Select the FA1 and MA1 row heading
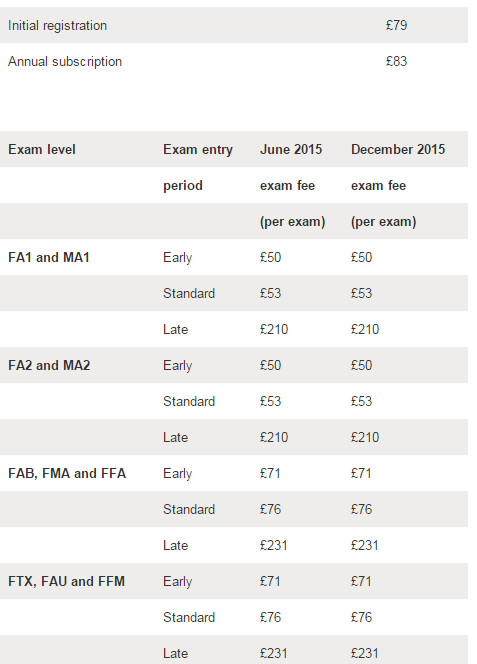 coord(49,257)
